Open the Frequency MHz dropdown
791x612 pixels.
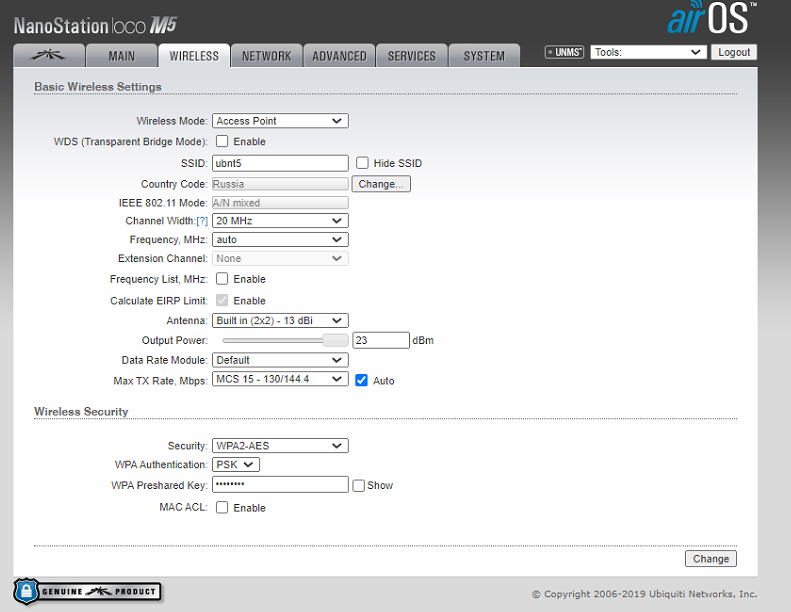[x=280, y=239]
